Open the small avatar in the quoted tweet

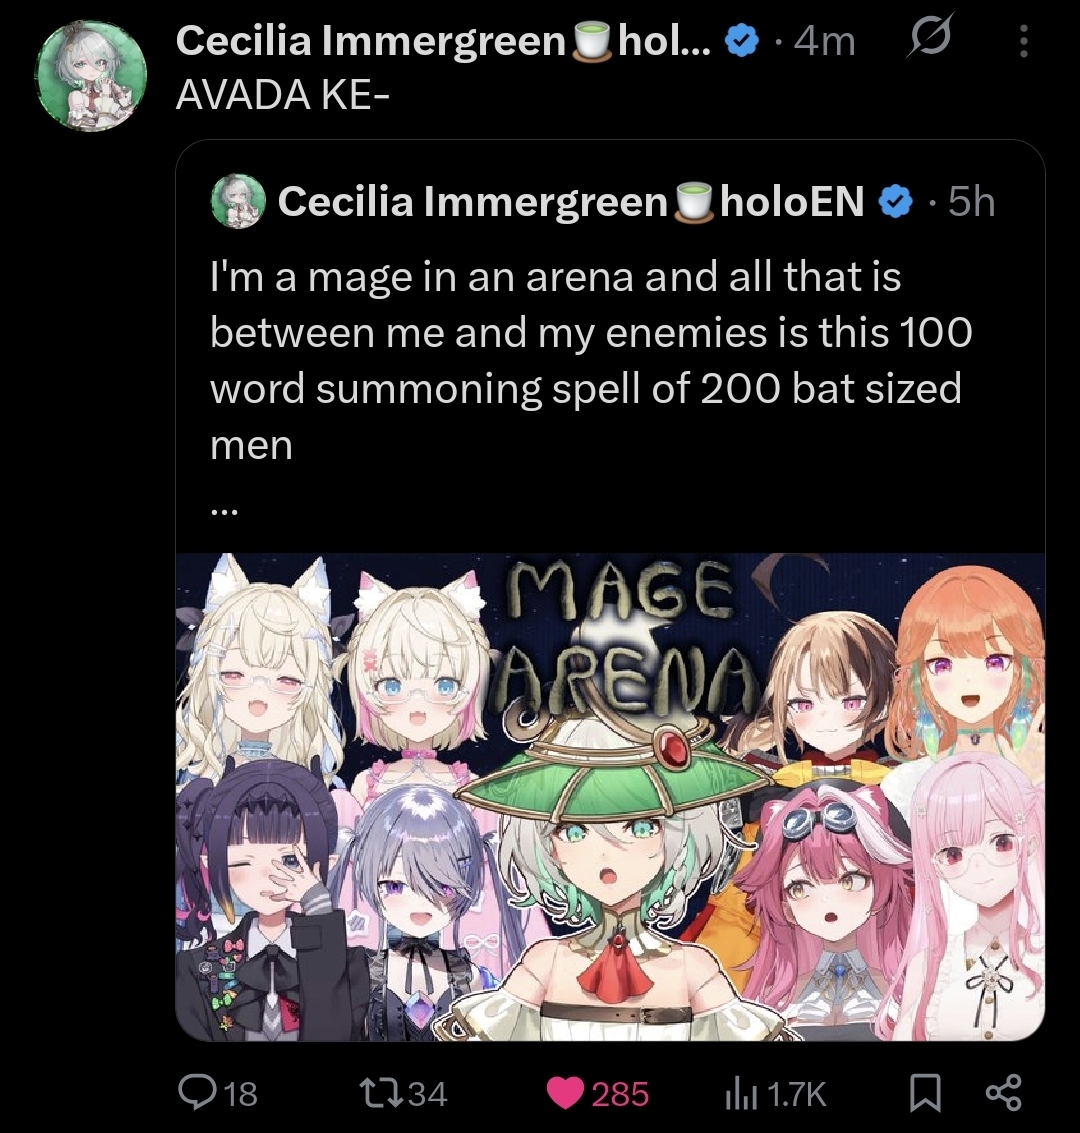[x=238, y=201]
